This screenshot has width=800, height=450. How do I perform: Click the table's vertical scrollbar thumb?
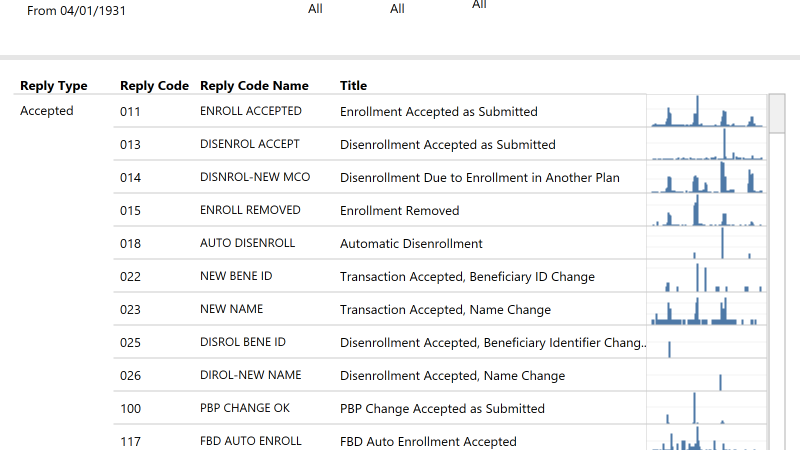(x=776, y=110)
